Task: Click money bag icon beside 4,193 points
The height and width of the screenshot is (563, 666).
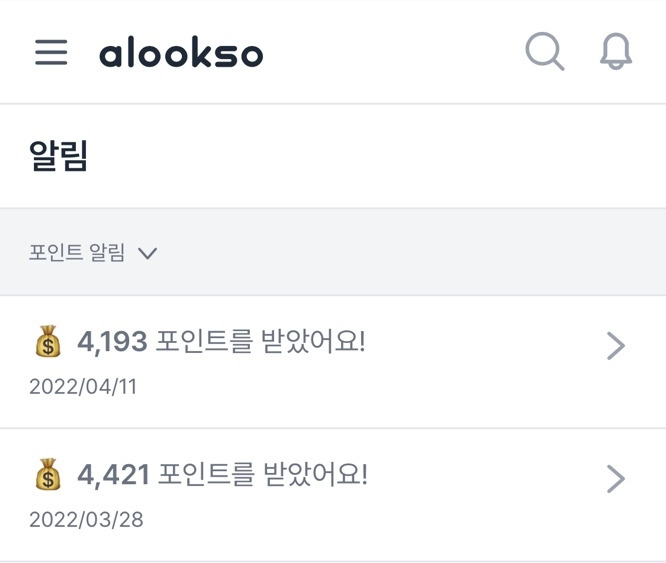Action: pos(48,343)
